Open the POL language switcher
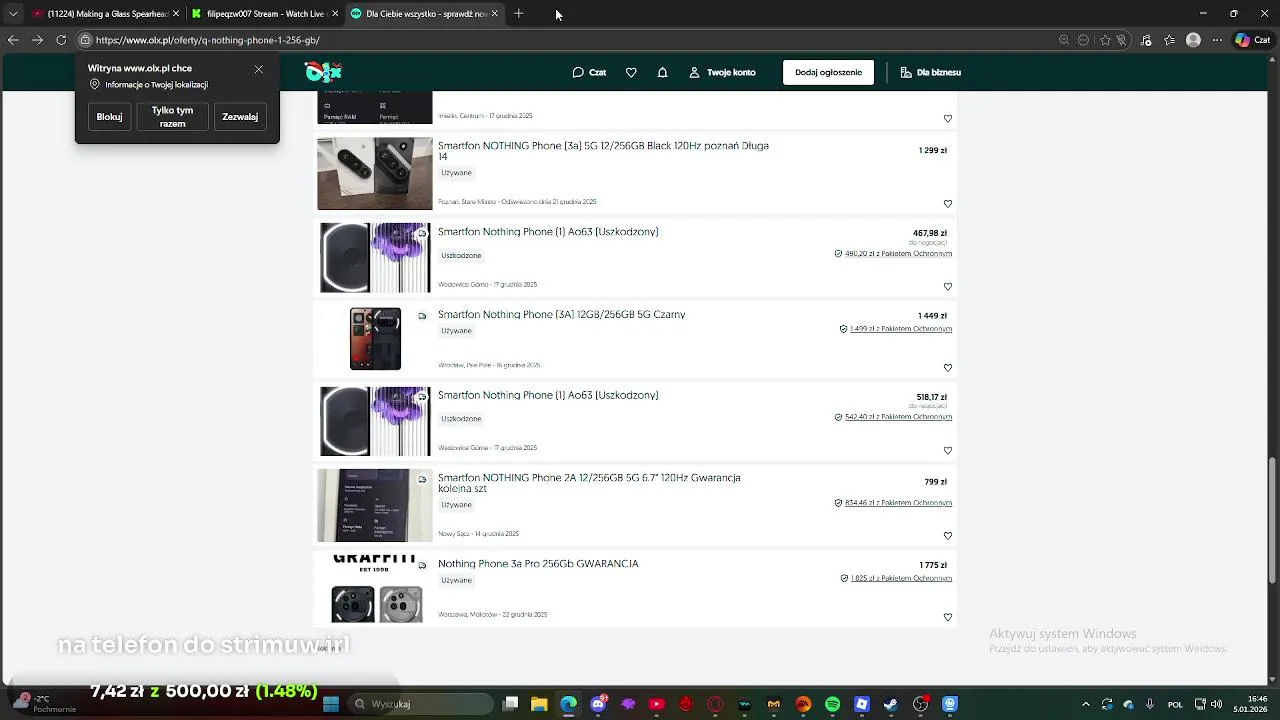 (x=1175, y=704)
